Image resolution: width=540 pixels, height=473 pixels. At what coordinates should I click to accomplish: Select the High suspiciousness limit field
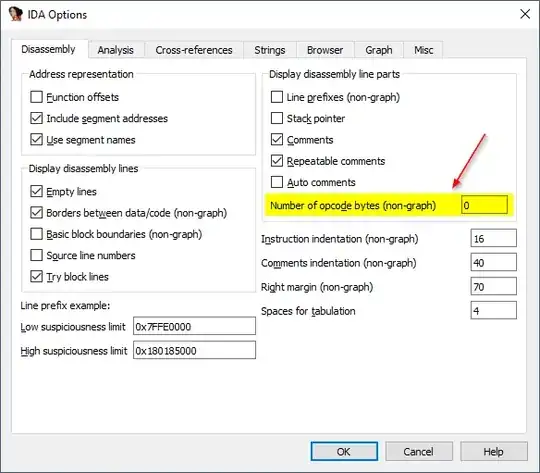[195, 350]
